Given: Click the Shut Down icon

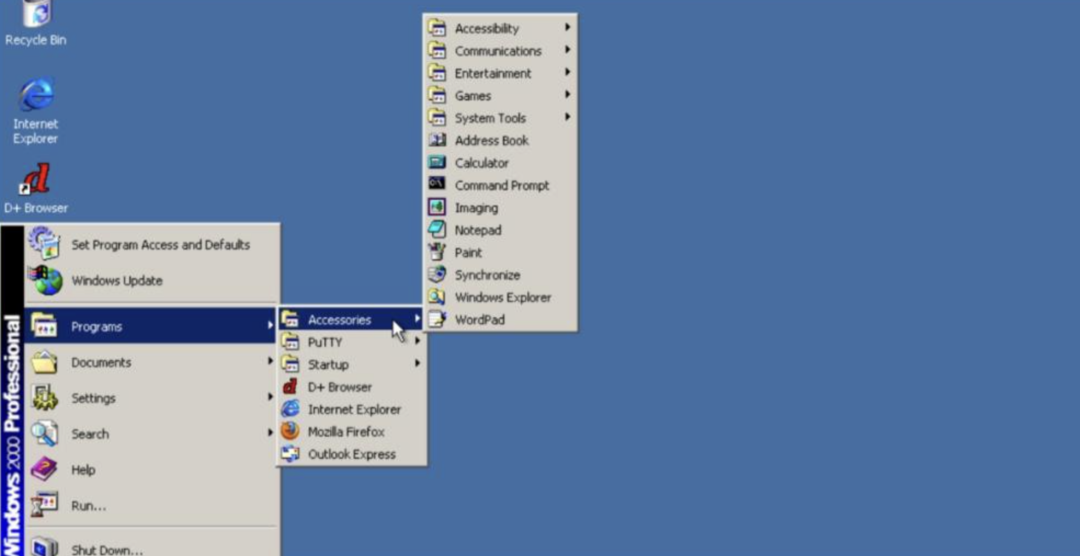Looking at the screenshot, I should pyautogui.click(x=45, y=548).
